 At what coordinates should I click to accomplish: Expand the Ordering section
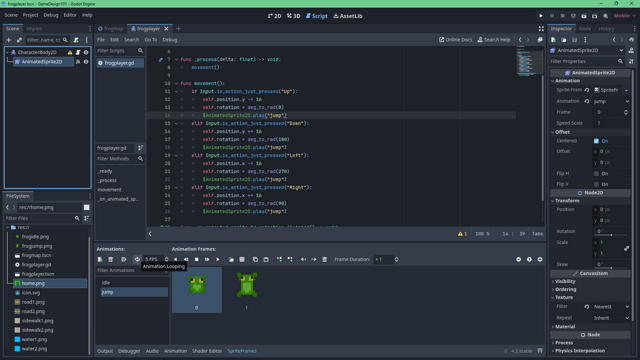565,289
